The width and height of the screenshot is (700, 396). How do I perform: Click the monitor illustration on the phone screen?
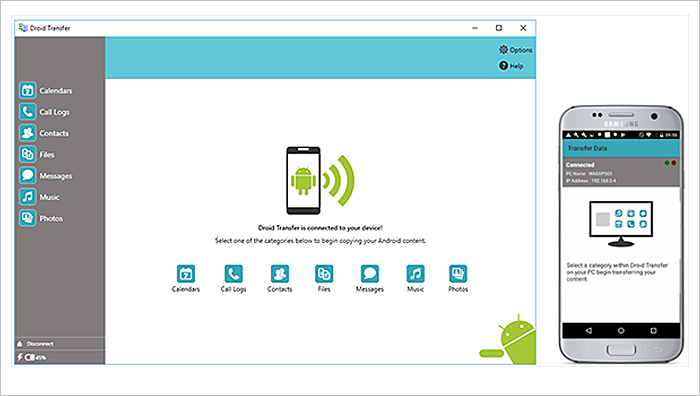[x=621, y=224]
